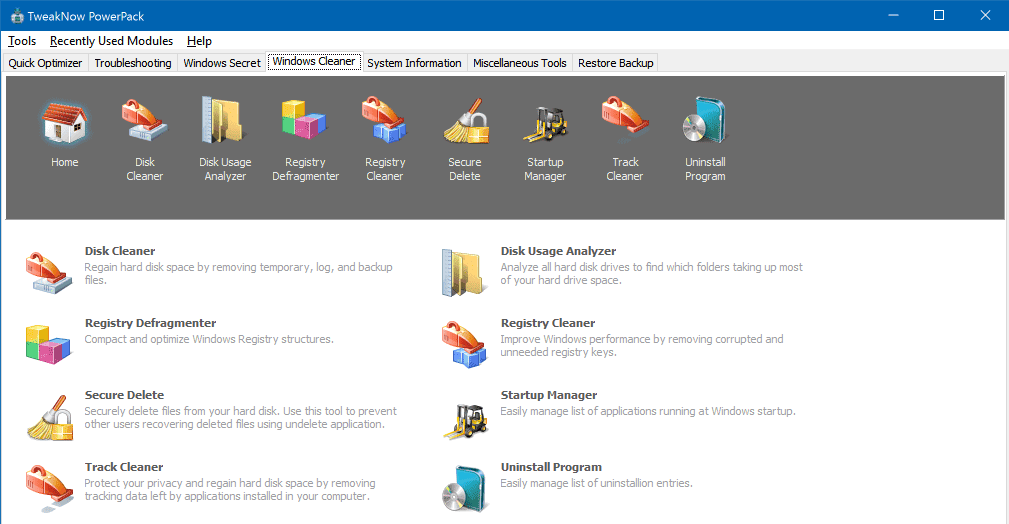The width and height of the screenshot is (1009, 524).
Task: Launch Startup Manager forklift toolbar icon
Action: click(545, 123)
